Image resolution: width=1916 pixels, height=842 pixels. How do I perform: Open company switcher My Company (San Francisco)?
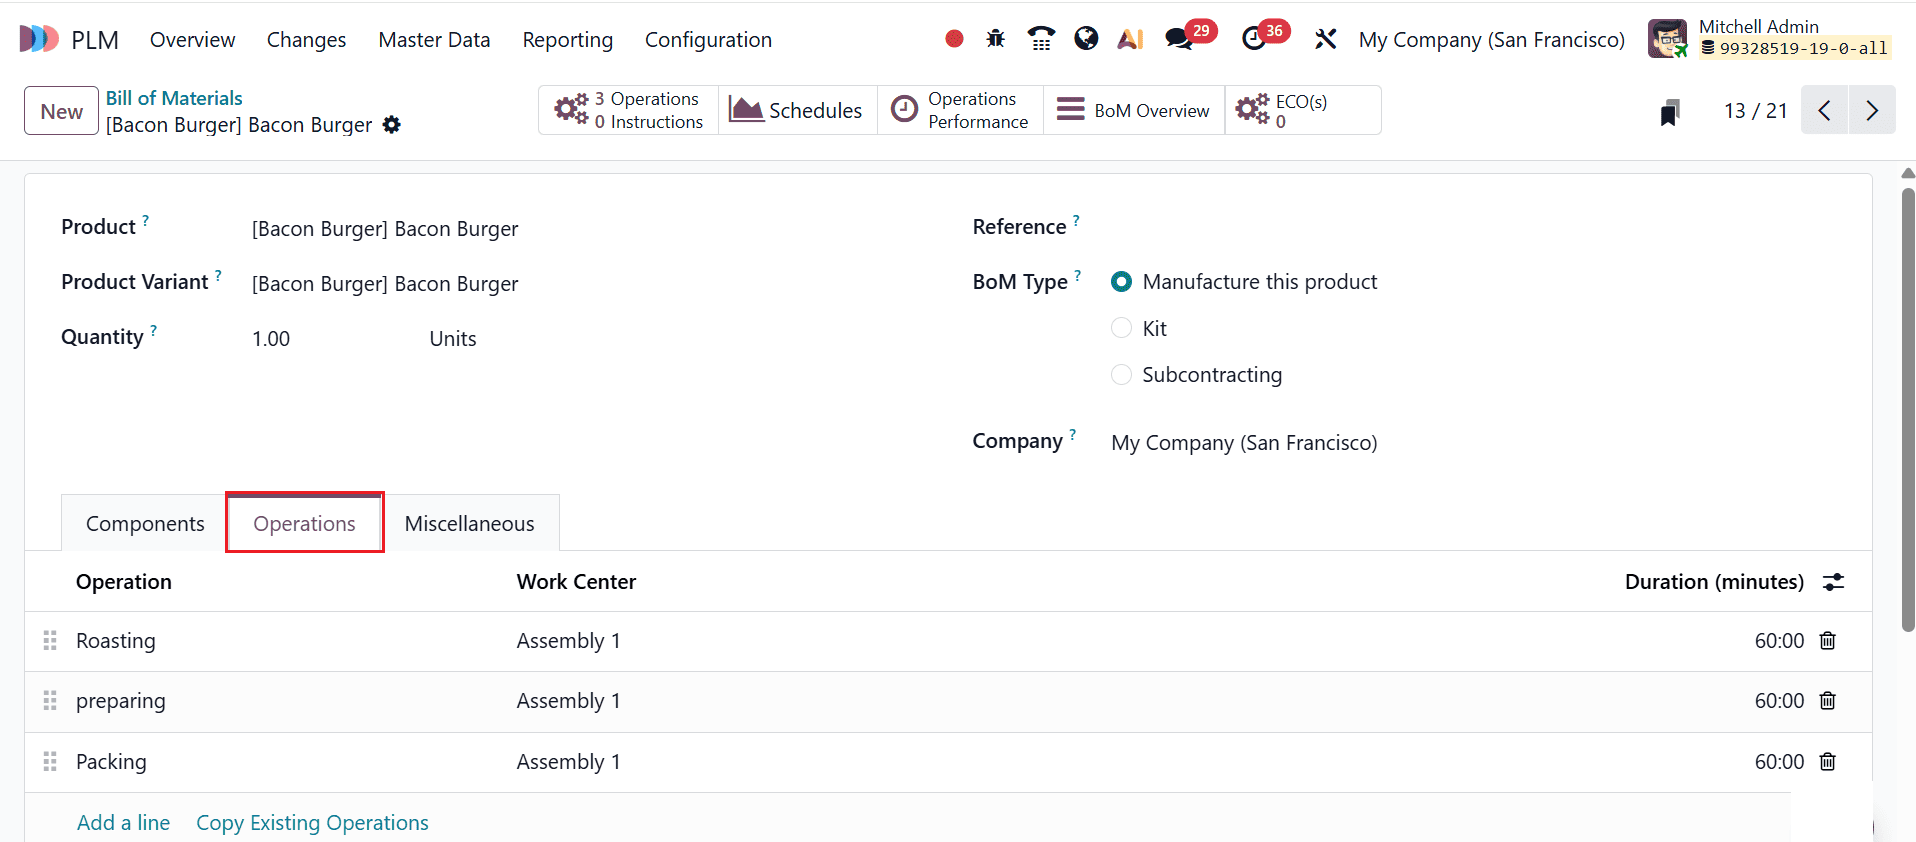click(x=1491, y=39)
